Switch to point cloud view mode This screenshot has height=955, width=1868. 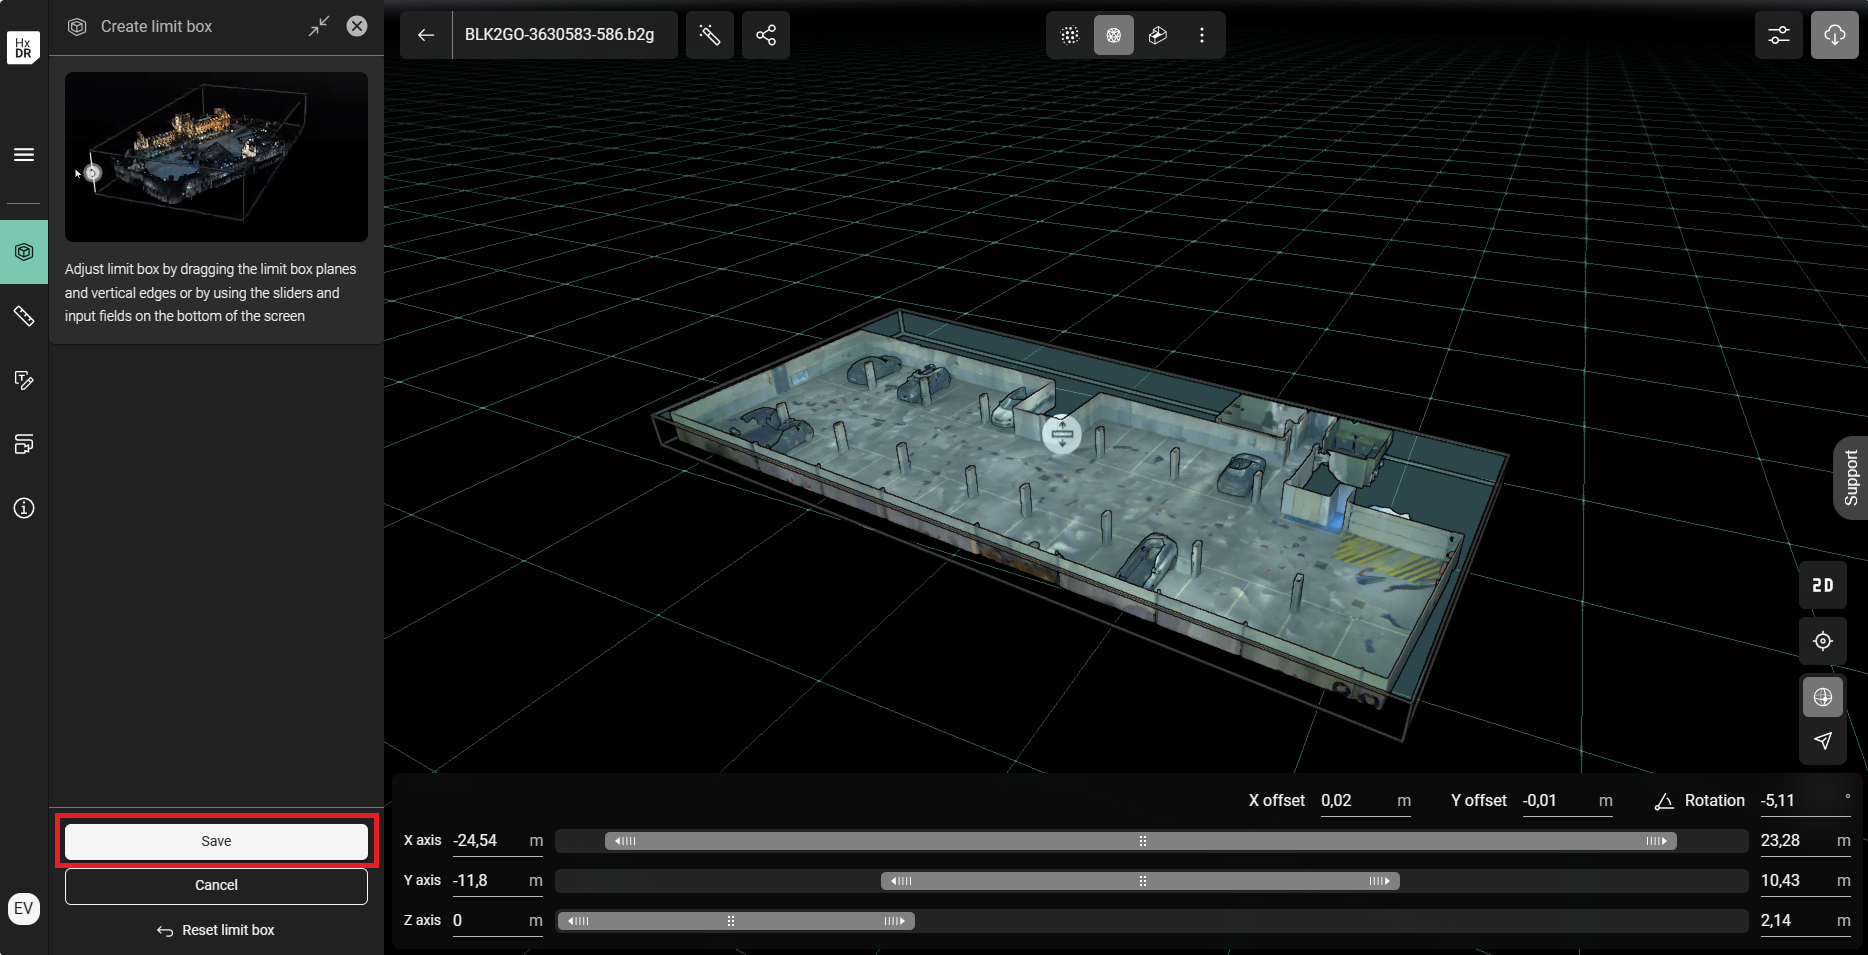click(x=1070, y=35)
